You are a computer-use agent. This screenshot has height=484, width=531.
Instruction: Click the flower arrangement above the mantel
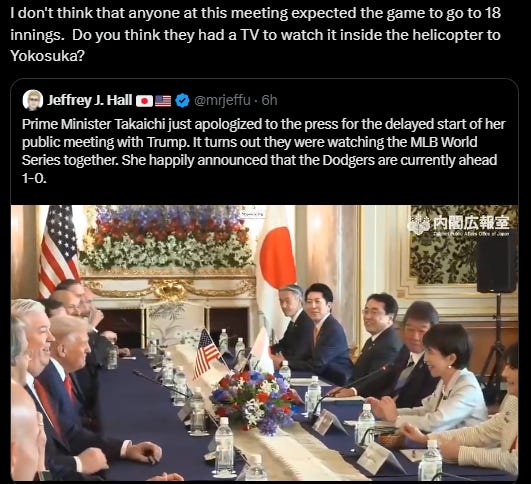pyautogui.click(x=166, y=237)
